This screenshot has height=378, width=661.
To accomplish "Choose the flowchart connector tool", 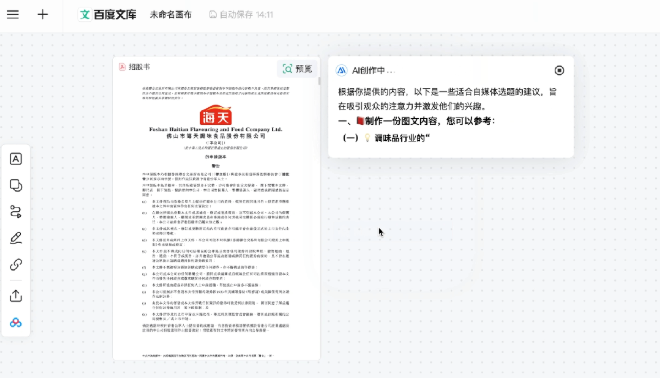I will point(16,212).
